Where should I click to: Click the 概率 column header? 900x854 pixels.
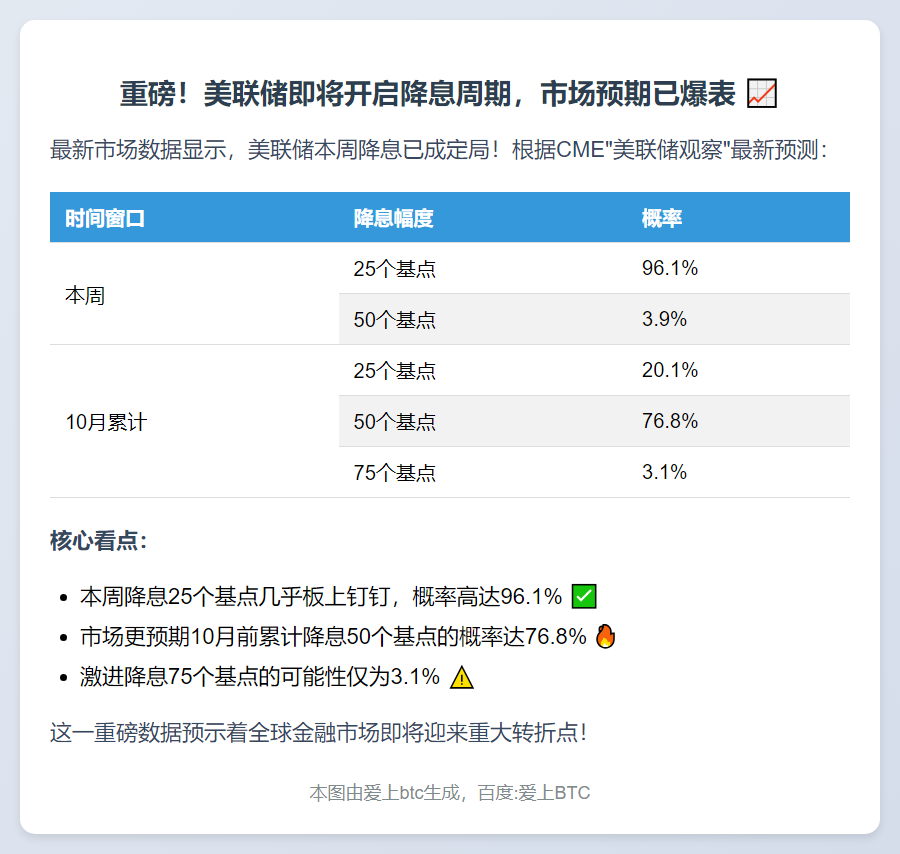coord(662,218)
